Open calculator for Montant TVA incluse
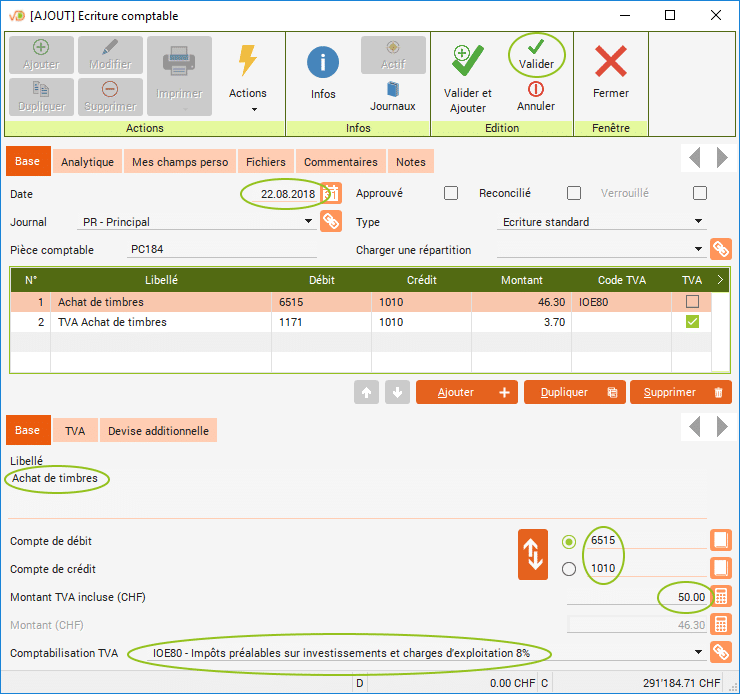 720,597
